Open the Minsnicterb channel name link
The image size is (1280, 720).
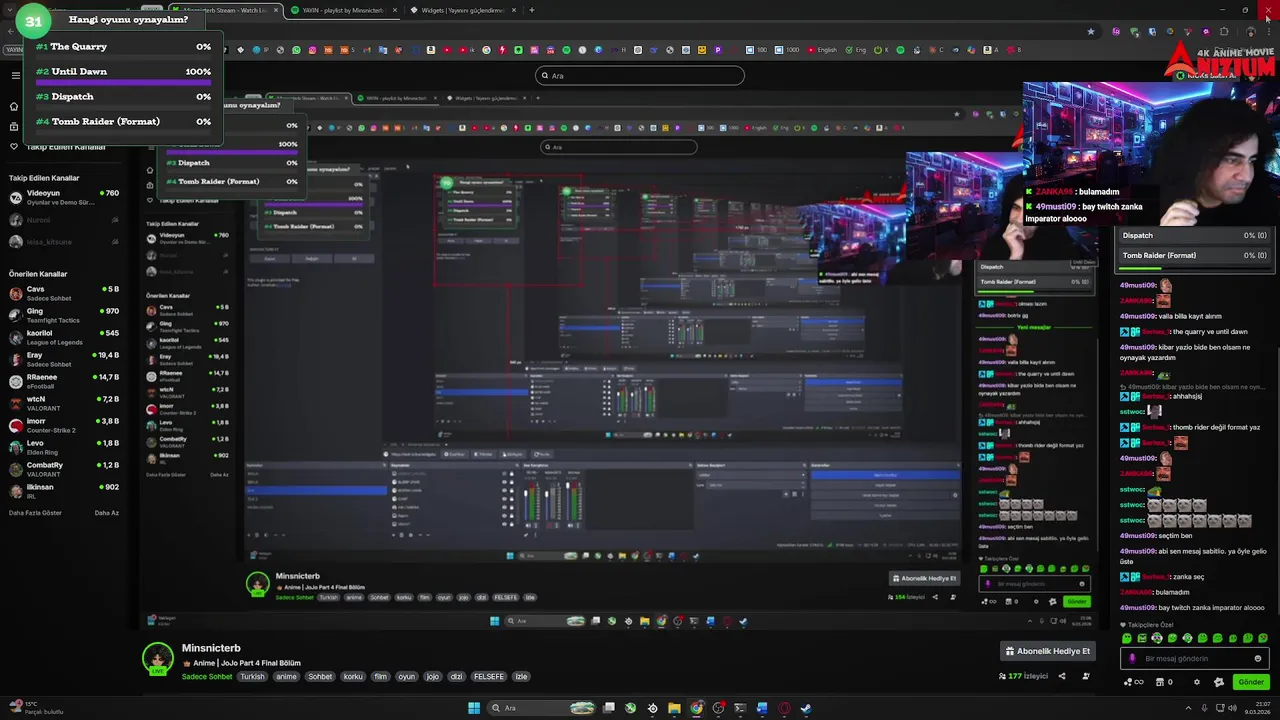(x=211, y=648)
